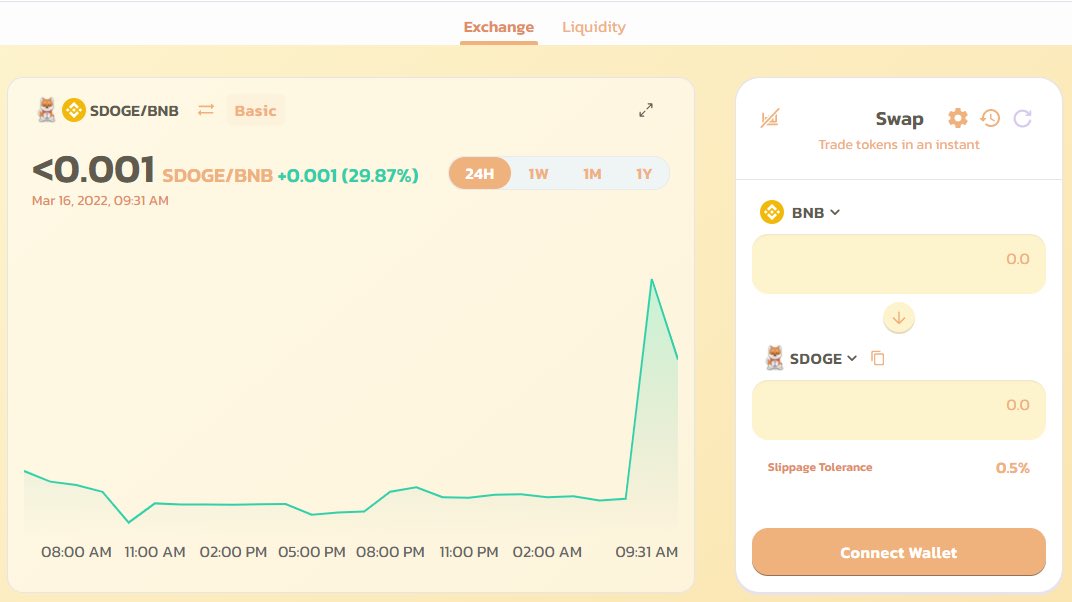Click the Slippage Tolerance label

(x=820, y=467)
